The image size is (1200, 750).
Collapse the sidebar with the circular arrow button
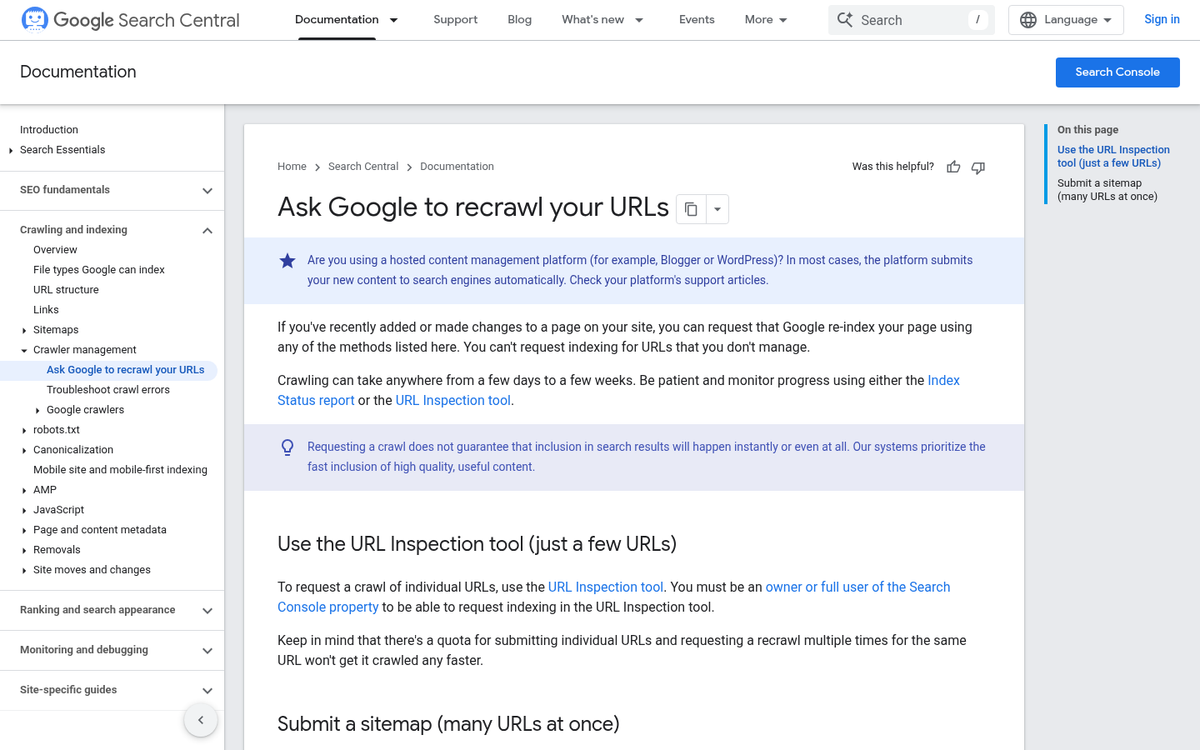(200, 720)
